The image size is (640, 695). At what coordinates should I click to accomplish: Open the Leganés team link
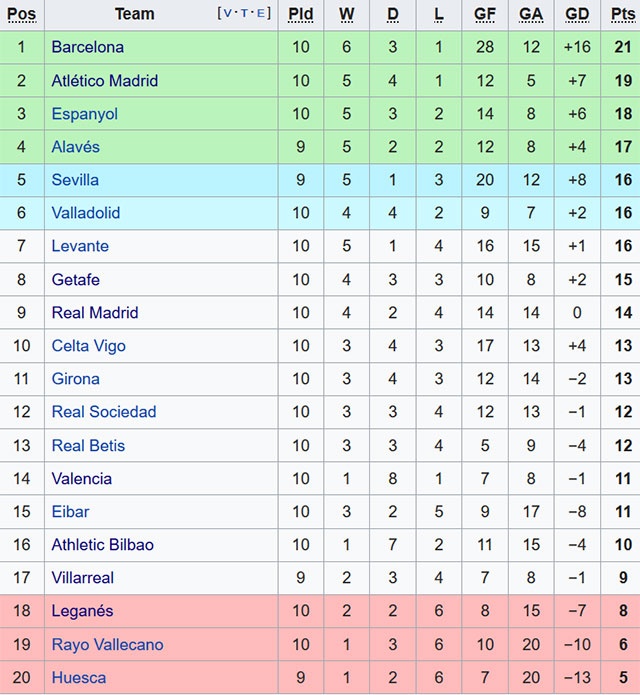point(82,611)
